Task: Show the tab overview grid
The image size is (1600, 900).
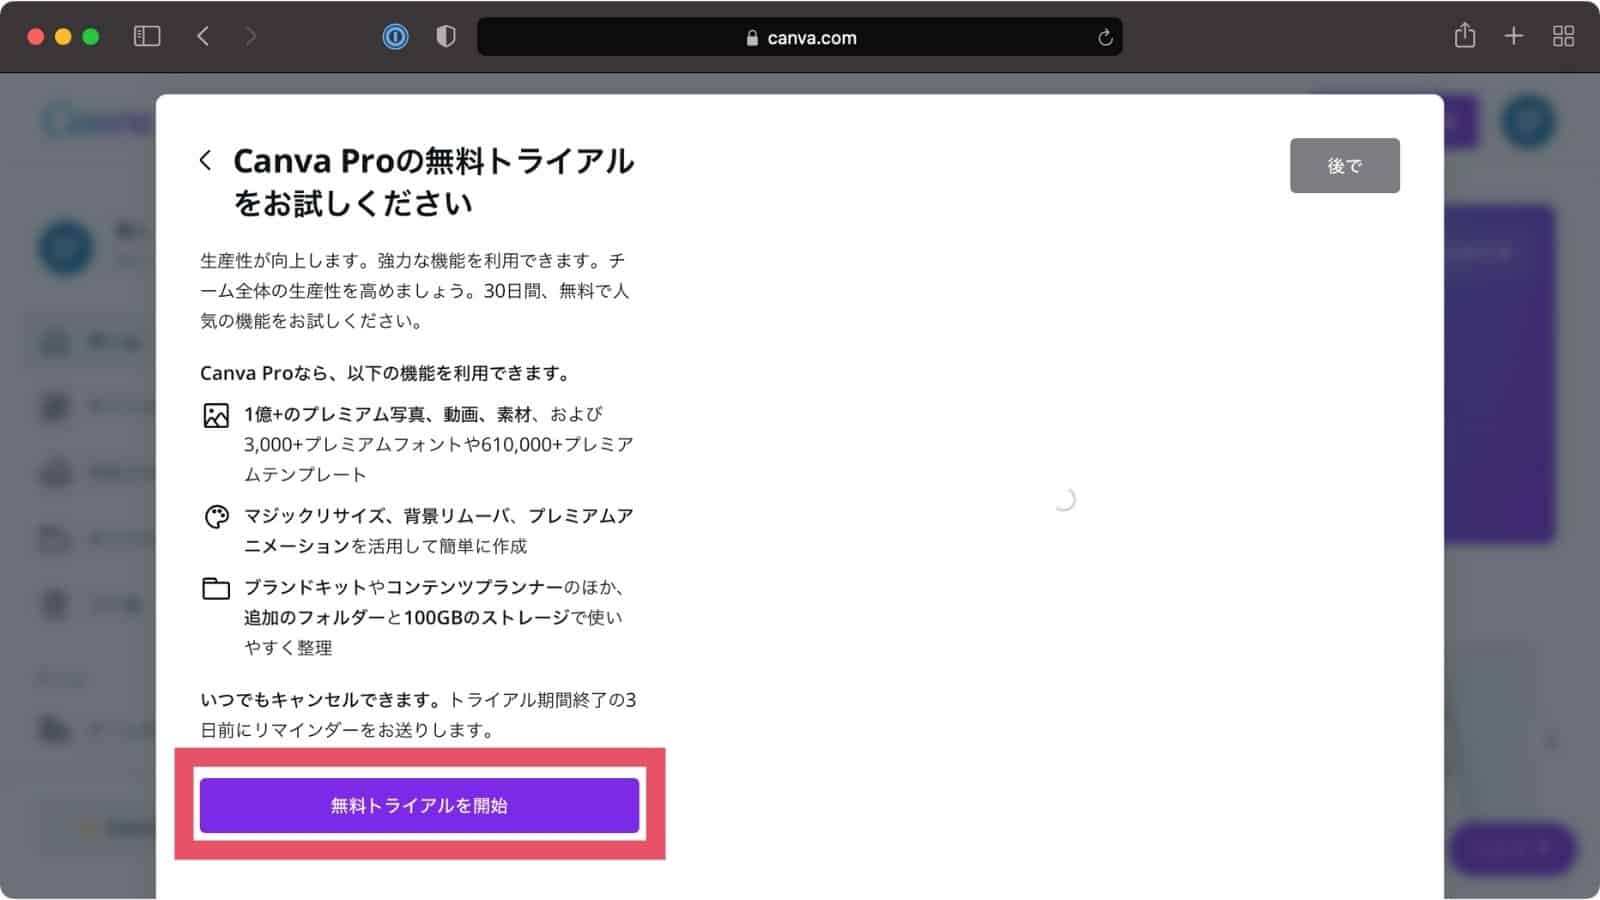Action: pos(1563,37)
